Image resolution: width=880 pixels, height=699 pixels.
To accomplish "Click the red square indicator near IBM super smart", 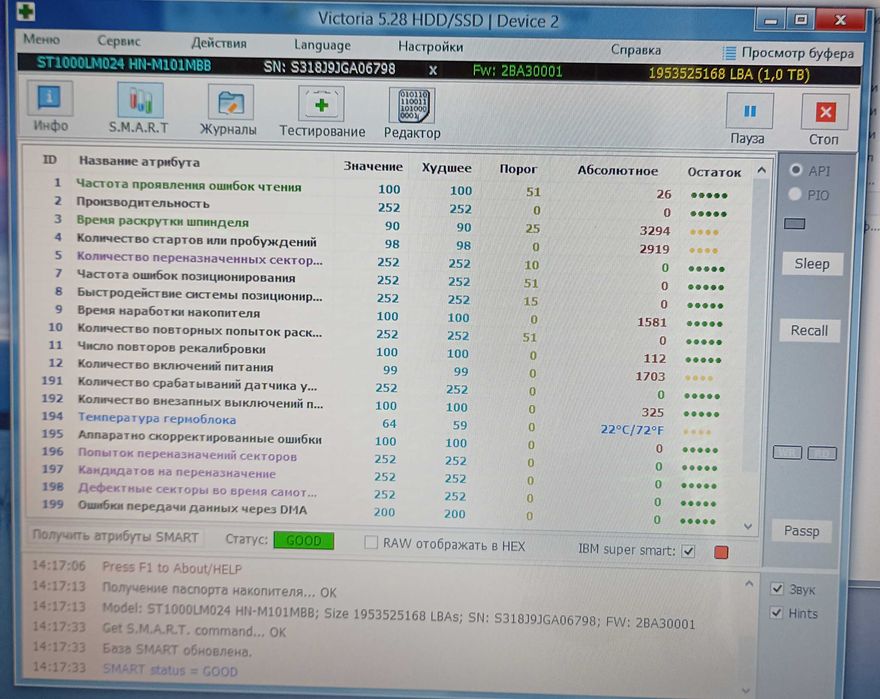I will click(x=721, y=552).
